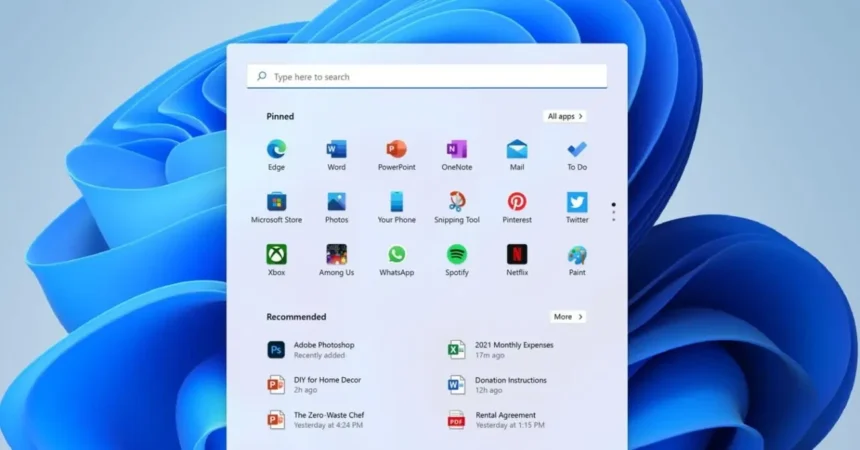Launch Twitter from pinned apps

tap(577, 207)
